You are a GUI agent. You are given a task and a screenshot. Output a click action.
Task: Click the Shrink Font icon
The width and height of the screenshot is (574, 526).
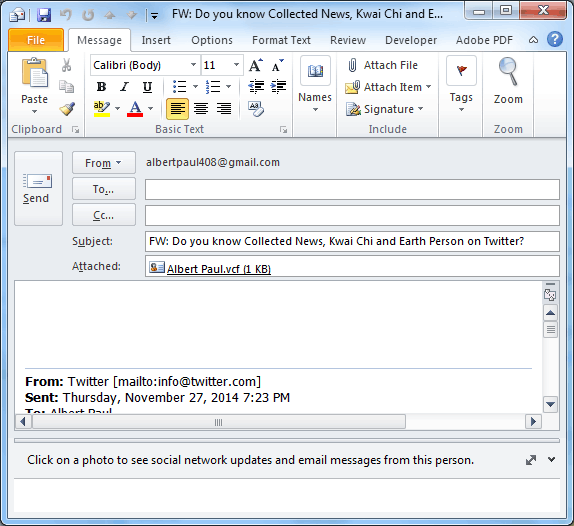[x=278, y=65]
